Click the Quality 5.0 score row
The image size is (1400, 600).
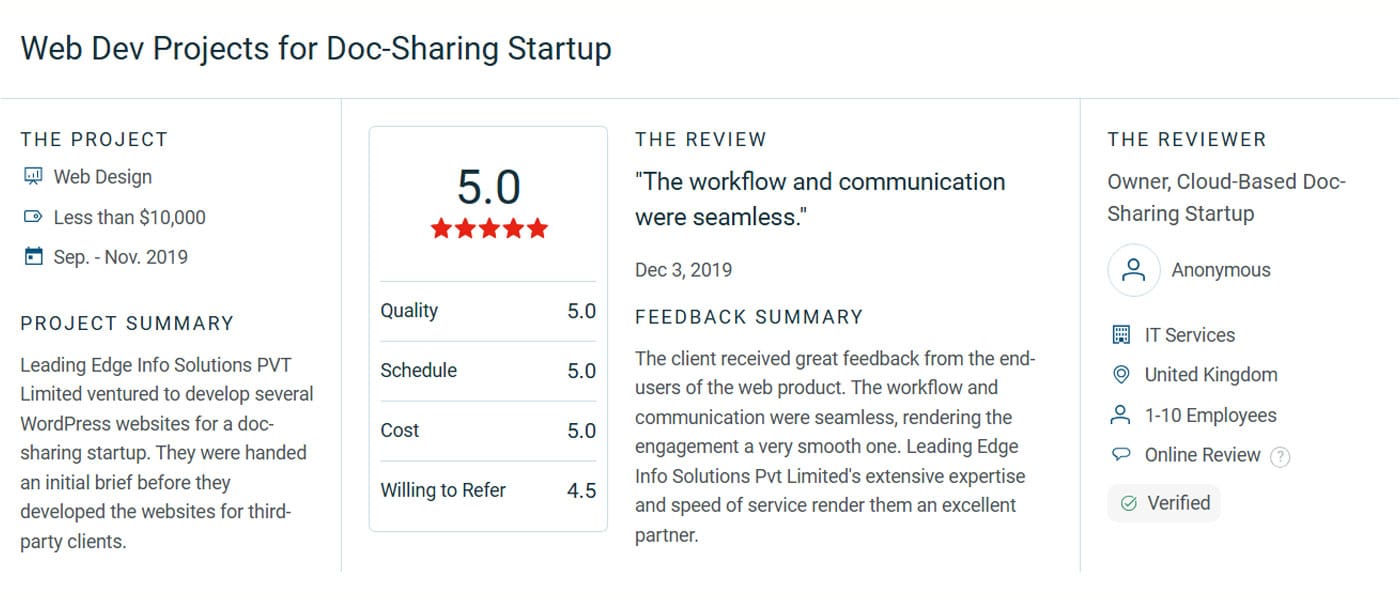pos(488,310)
